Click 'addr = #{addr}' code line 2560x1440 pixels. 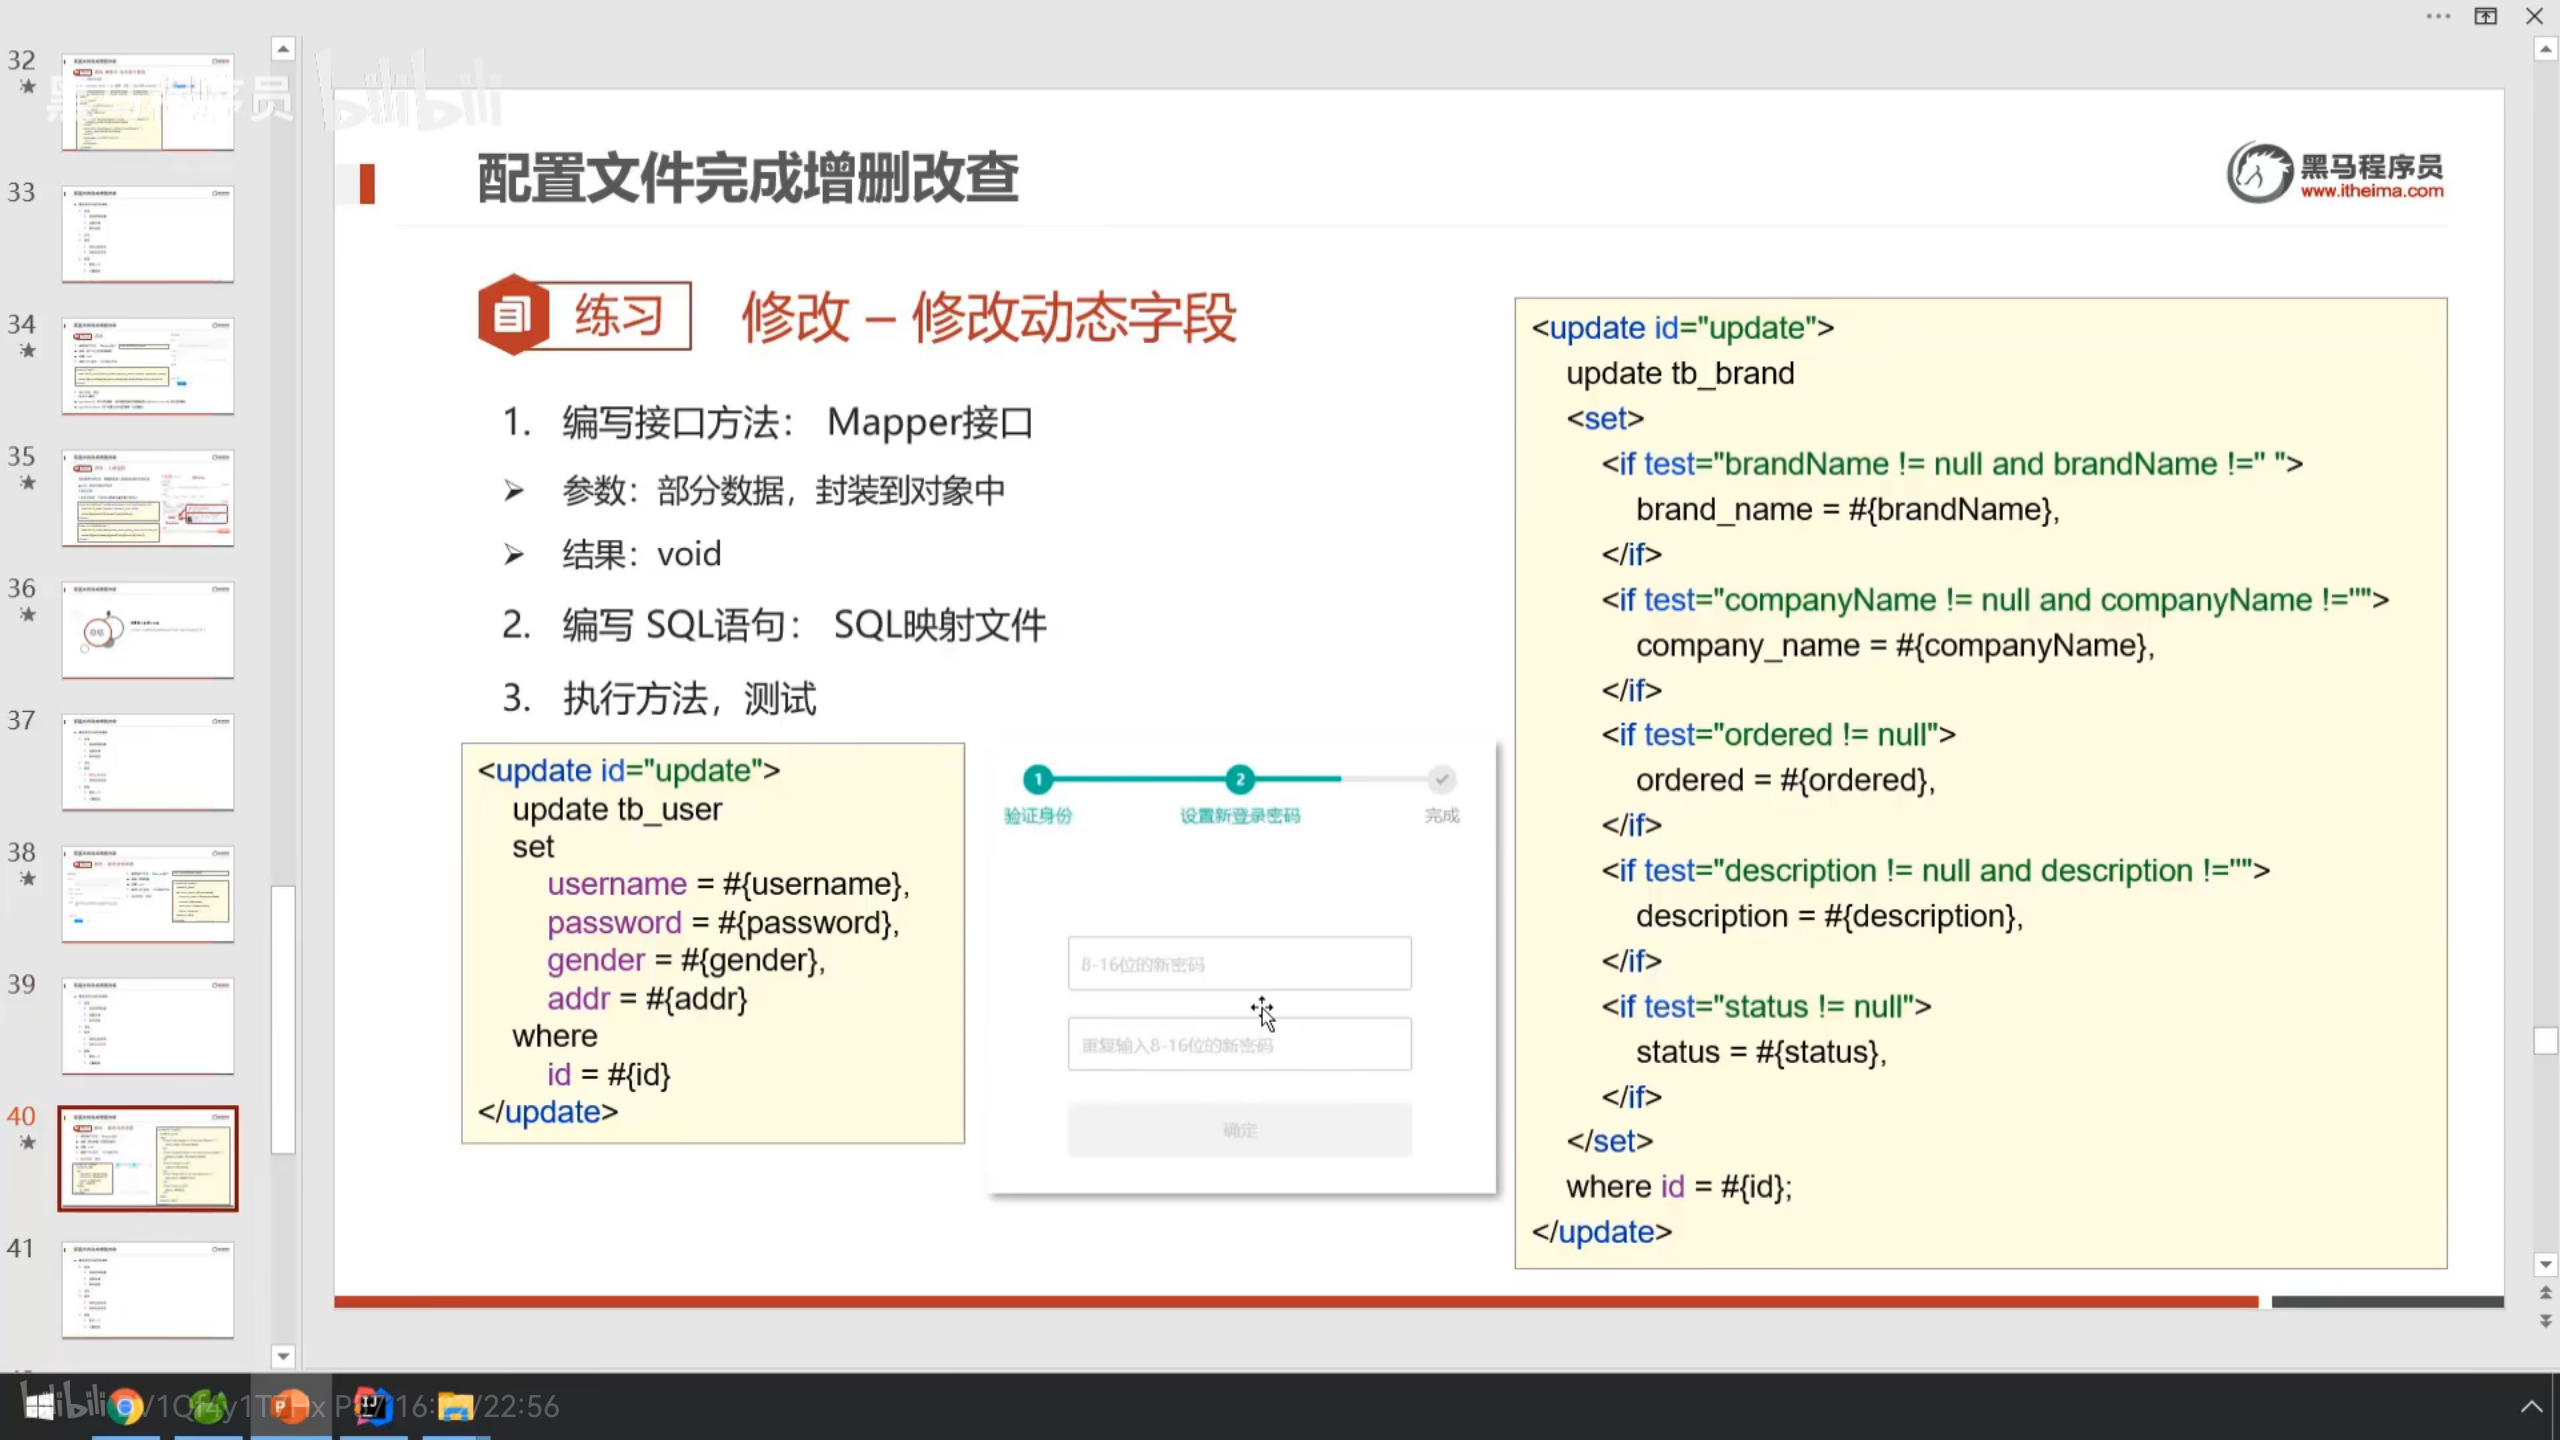pos(646,998)
